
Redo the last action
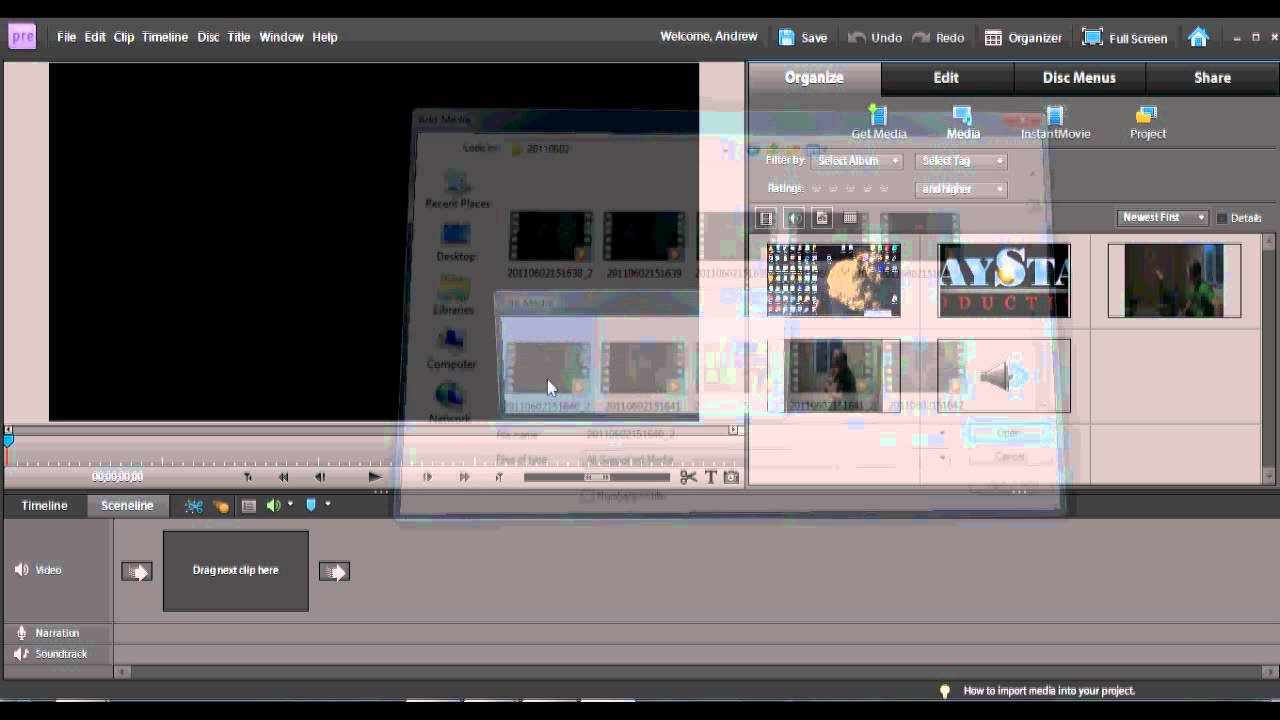click(x=938, y=37)
